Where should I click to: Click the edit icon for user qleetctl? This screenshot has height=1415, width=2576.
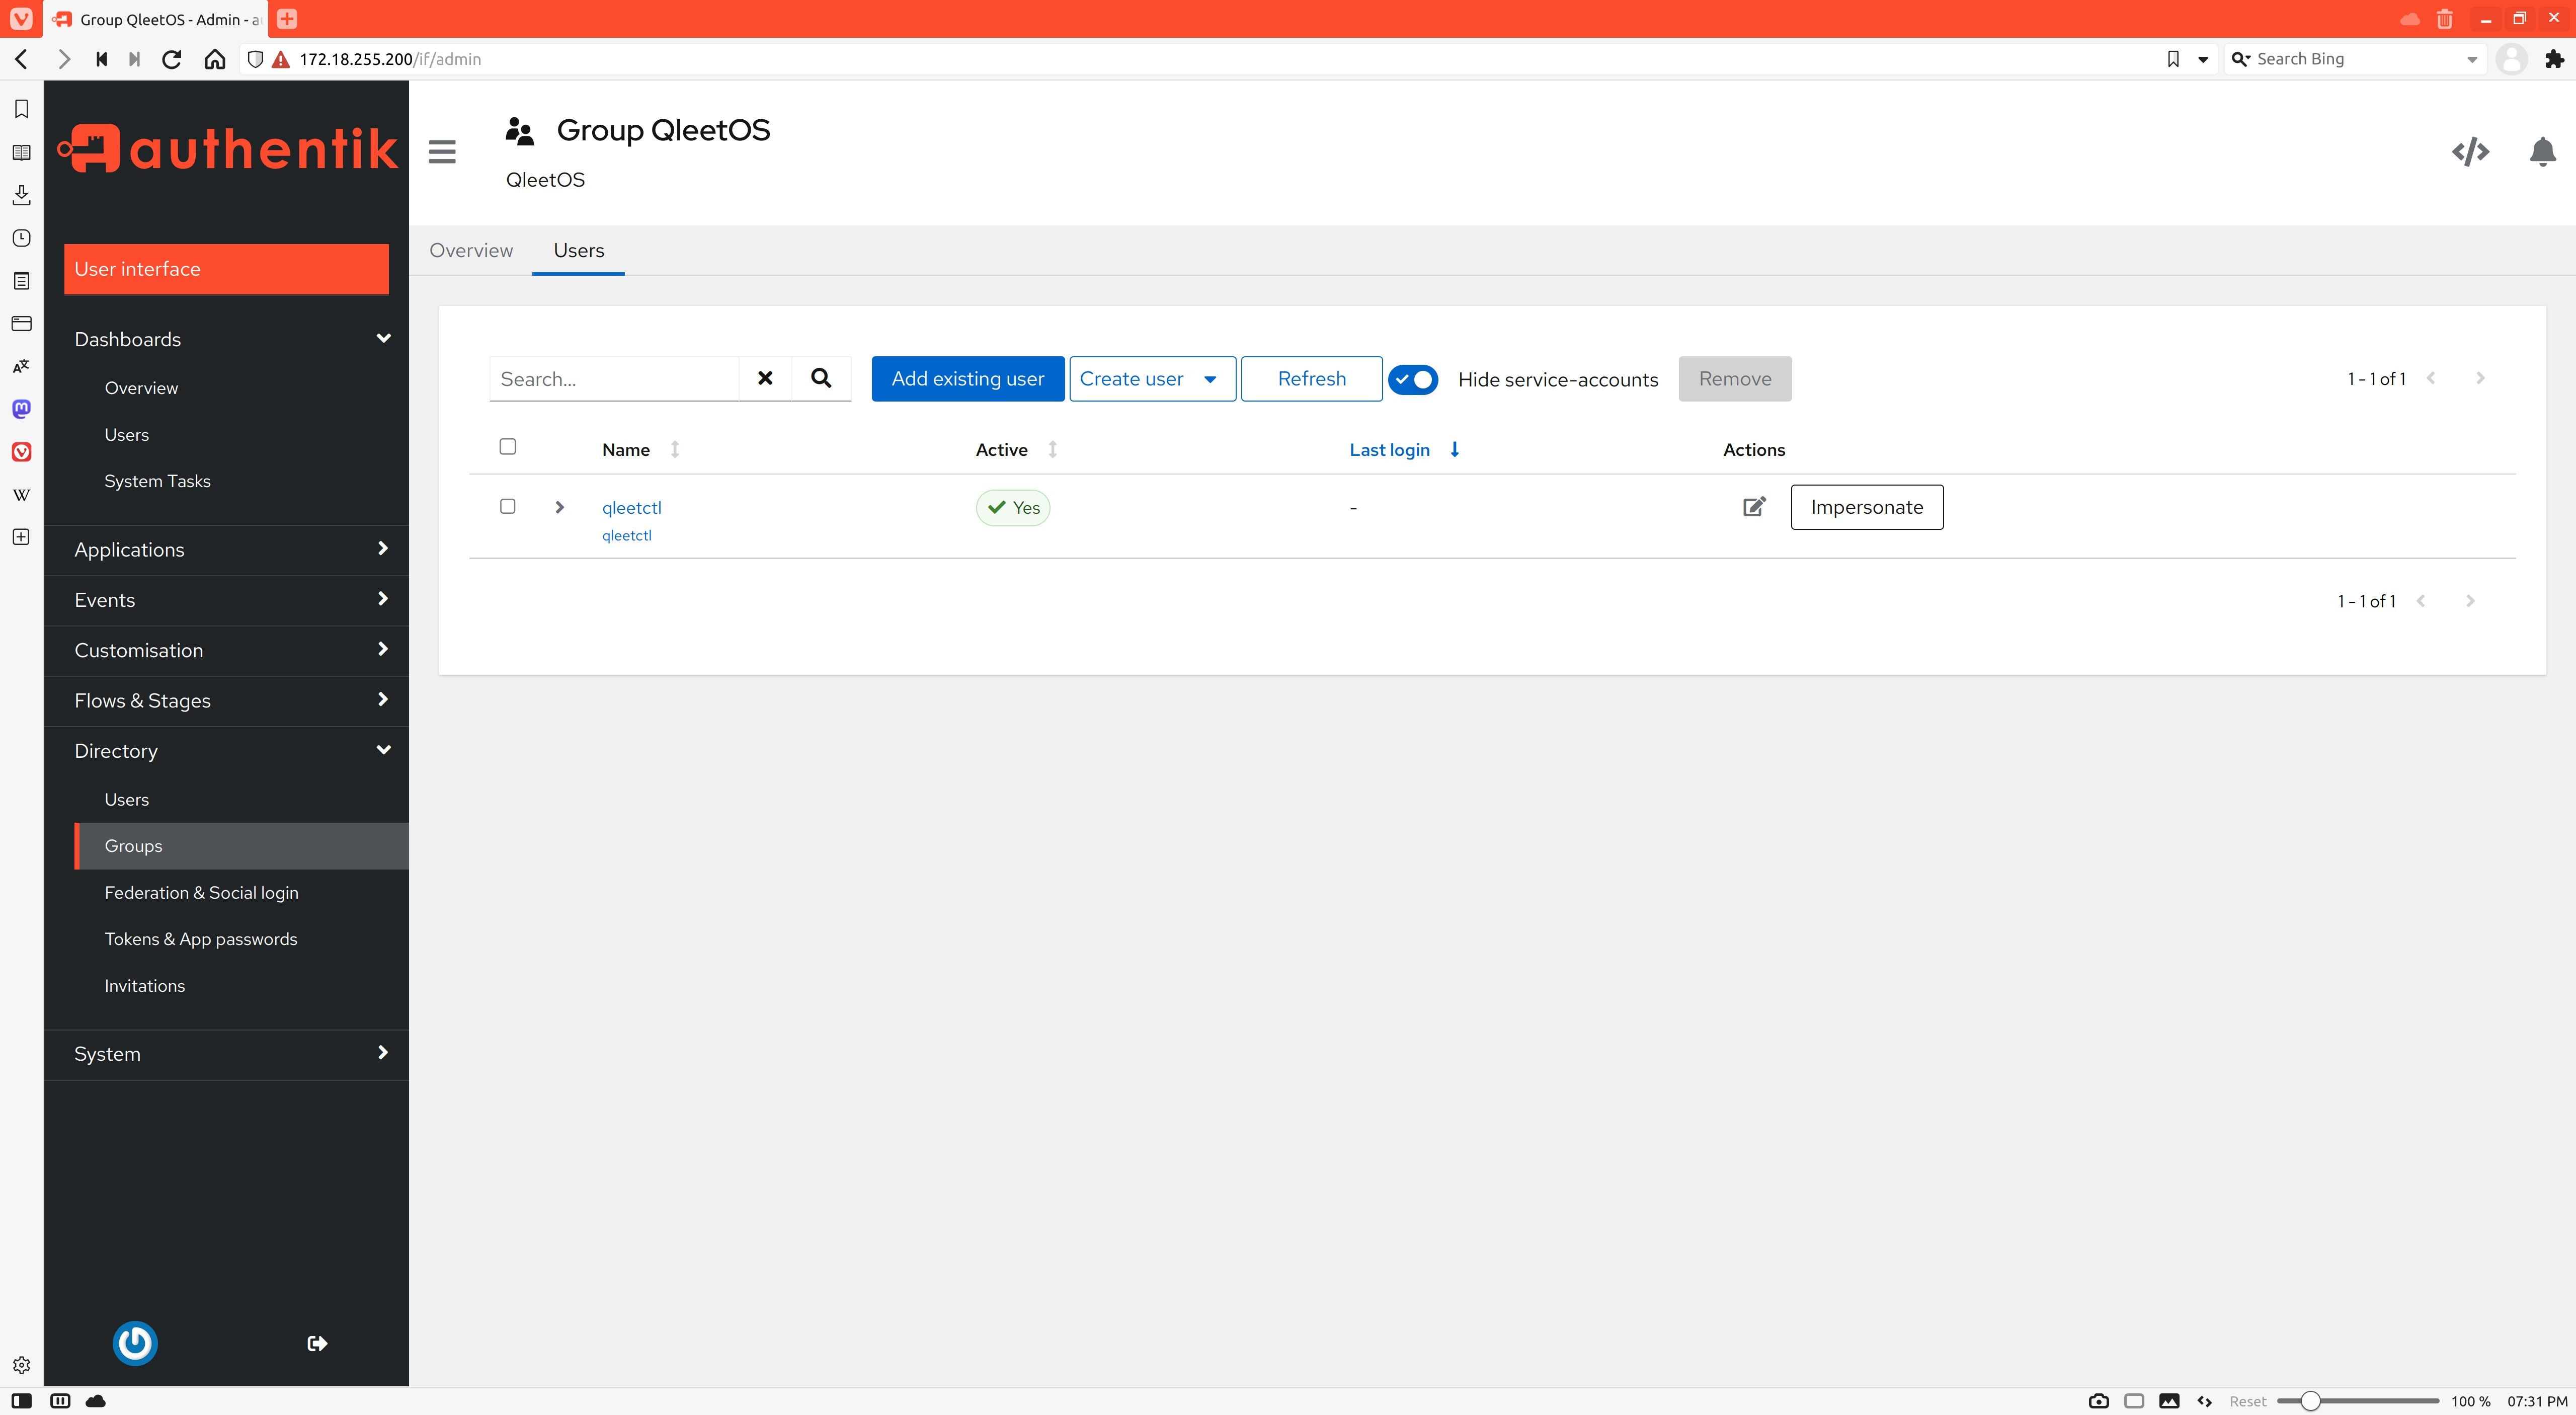pyautogui.click(x=1754, y=507)
